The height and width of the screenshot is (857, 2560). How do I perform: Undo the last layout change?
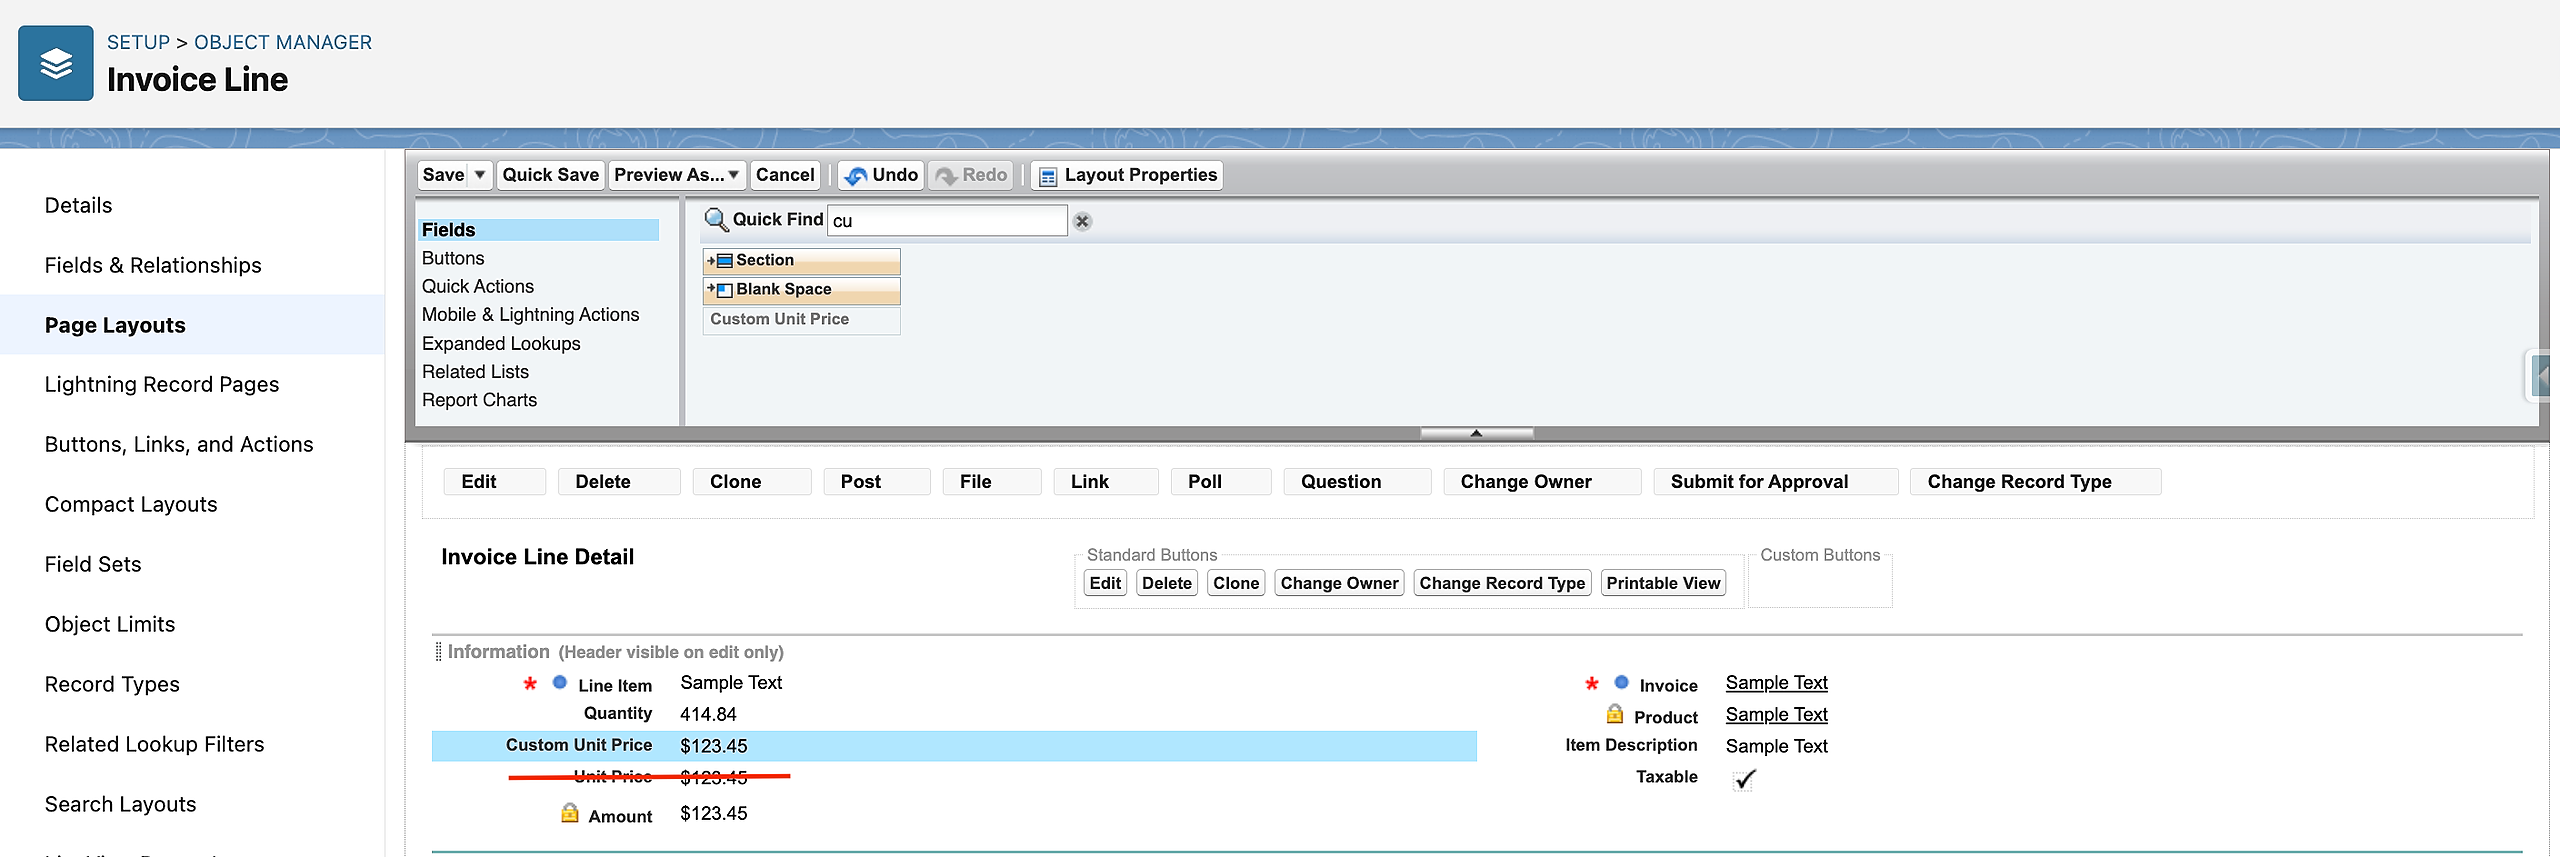coord(881,175)
